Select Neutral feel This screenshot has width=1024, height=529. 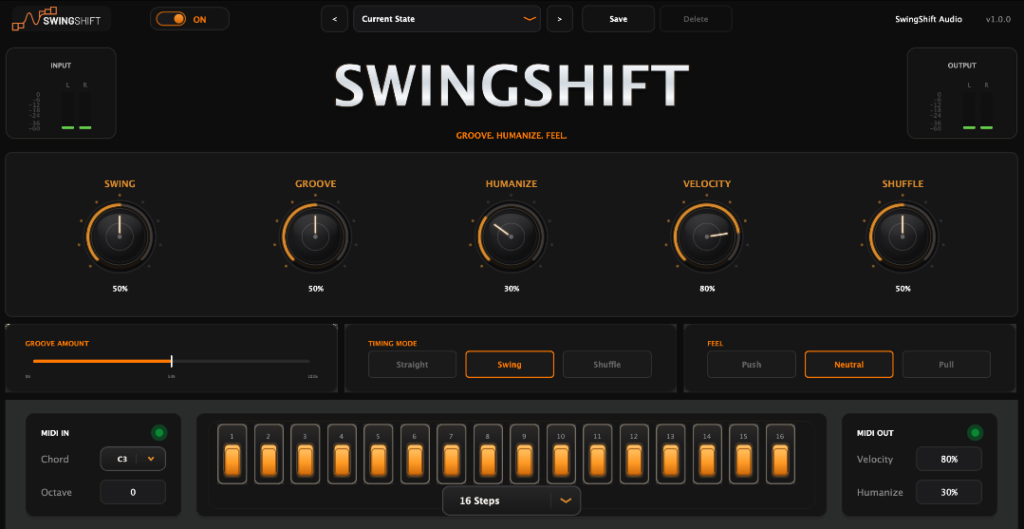tap(849, 364)
